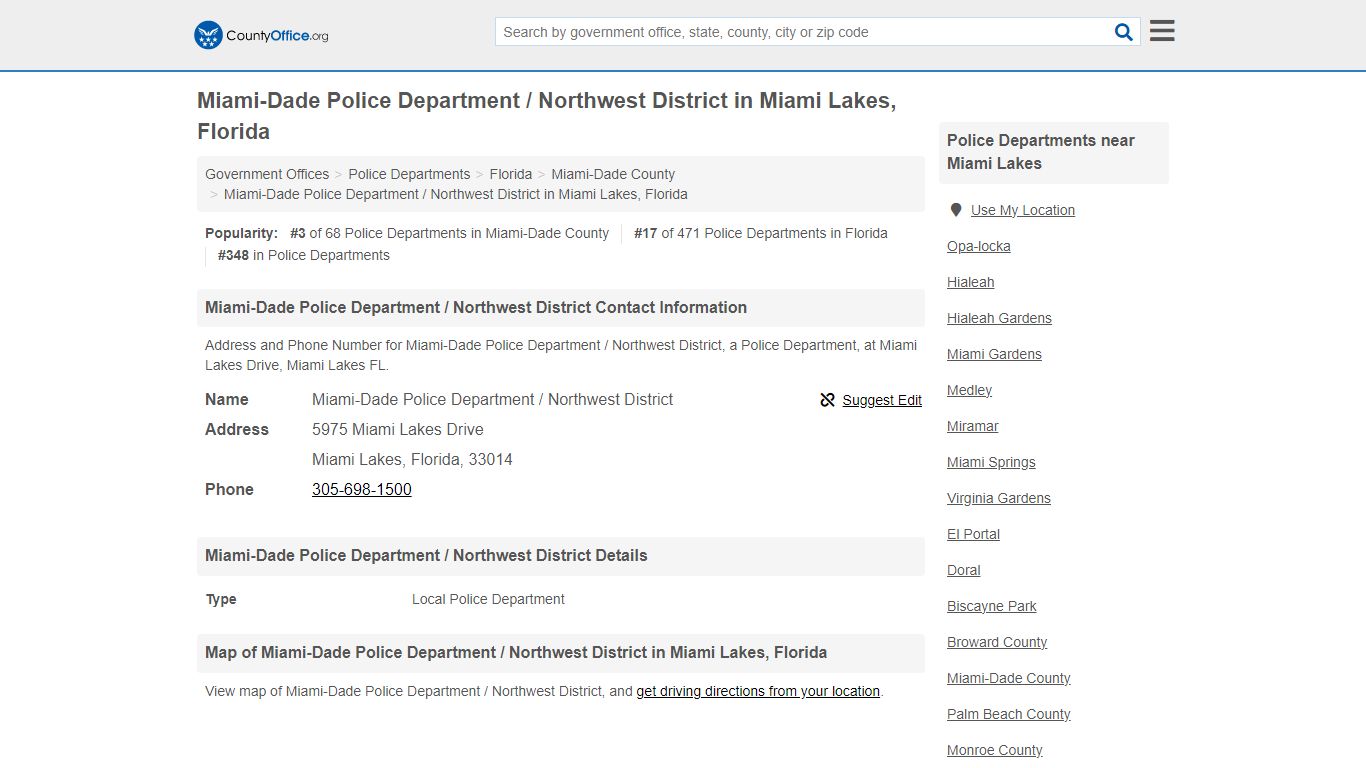This screenshot has height=768, width=1366.
Task: Call phone number 305-698-1500
Action: (x=362, y=489)
